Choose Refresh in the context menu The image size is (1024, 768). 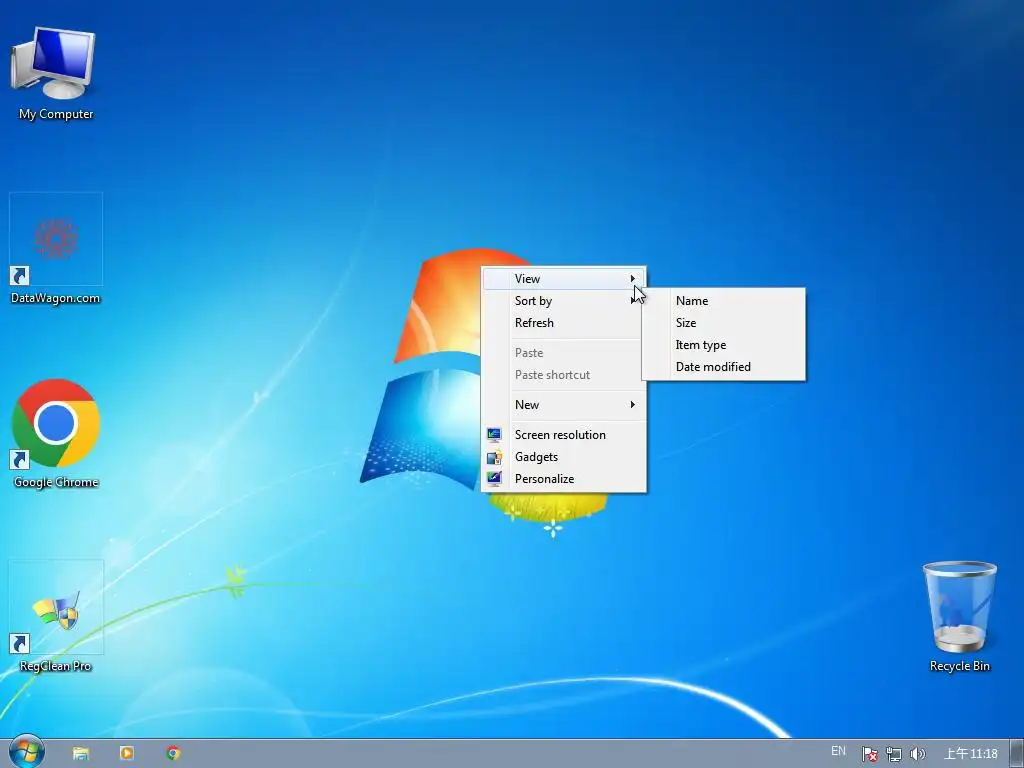click(564, 323)
